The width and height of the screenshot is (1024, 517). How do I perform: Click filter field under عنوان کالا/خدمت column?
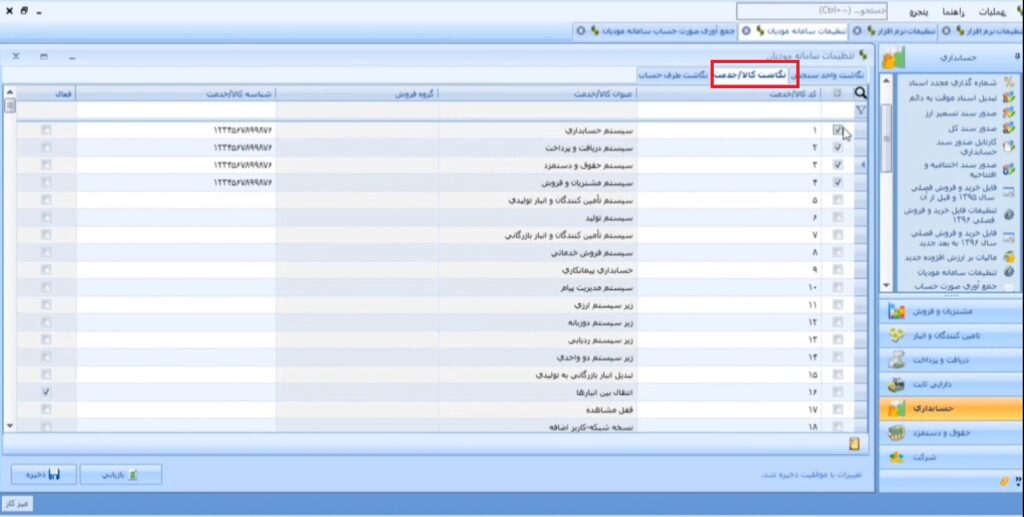(x=537, y=110)
